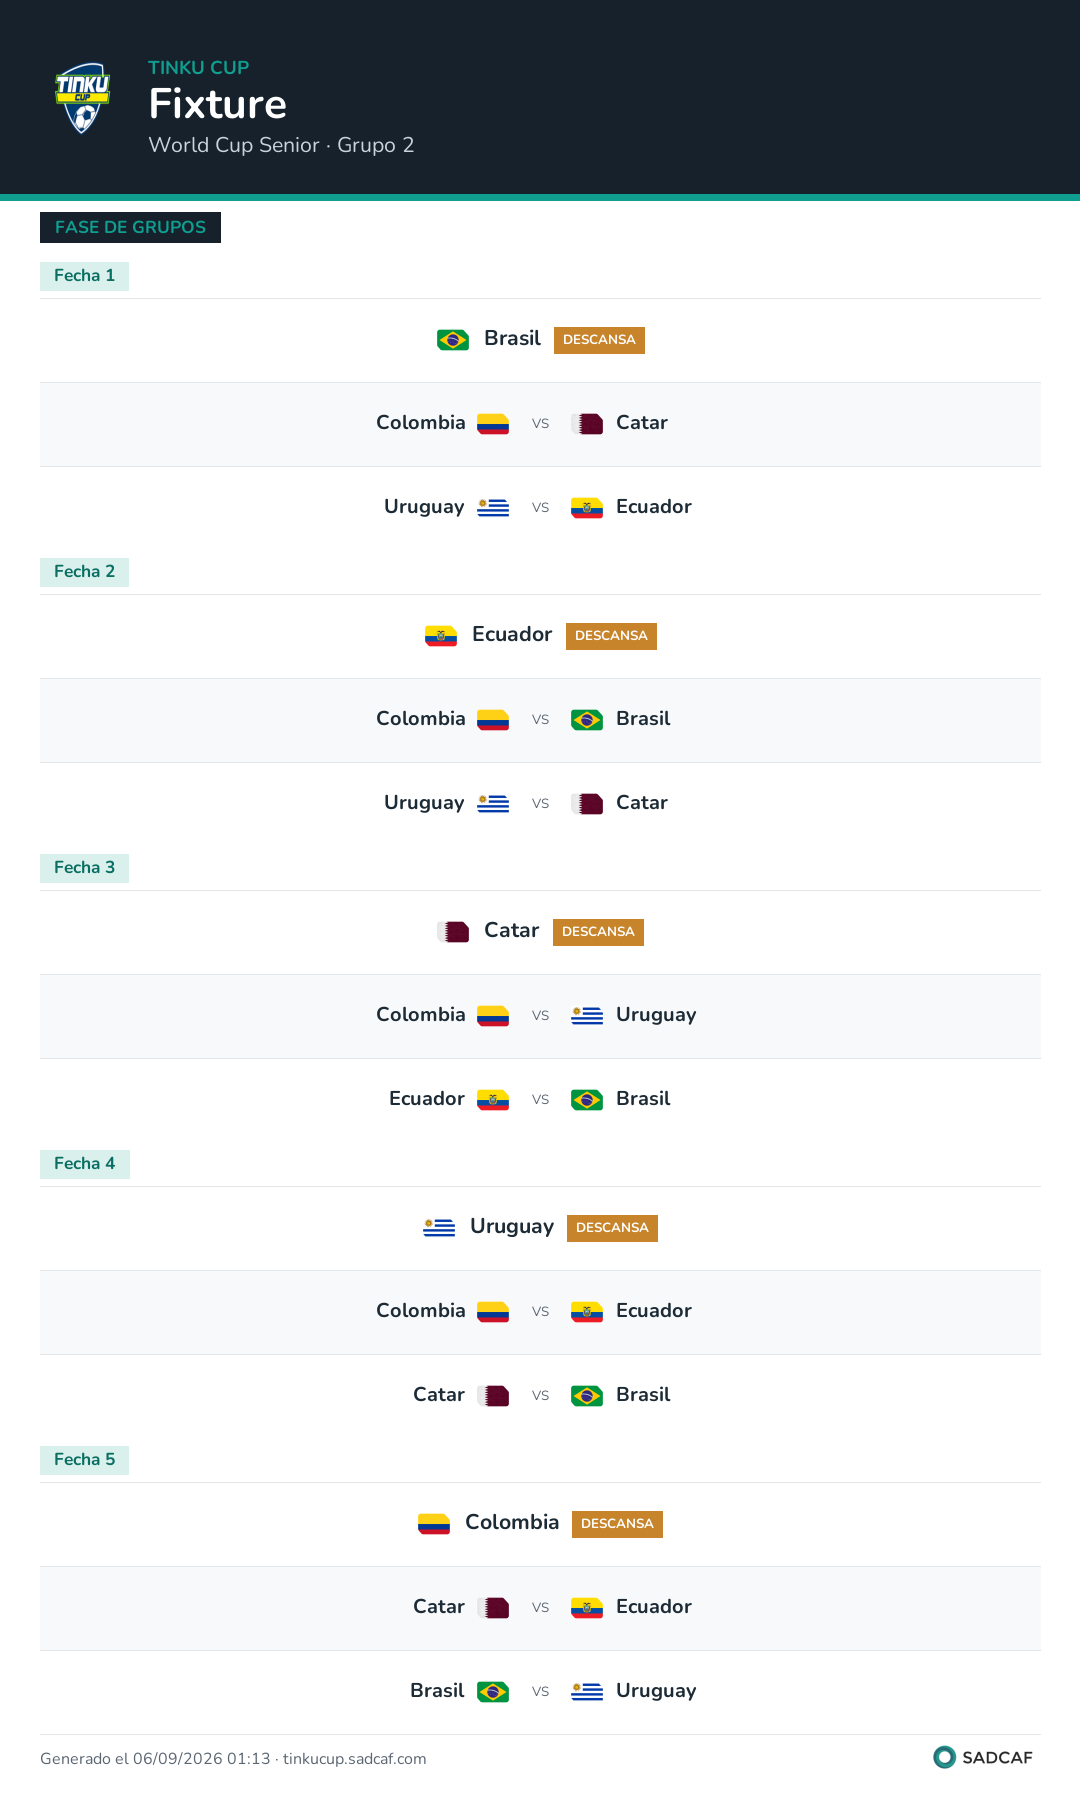Open the tinkucup.sadcaf.com footer link

(354, 1759)
